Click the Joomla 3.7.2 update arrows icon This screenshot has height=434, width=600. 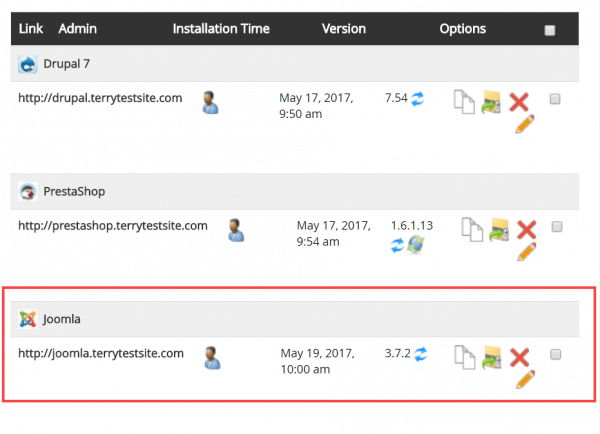421,354
